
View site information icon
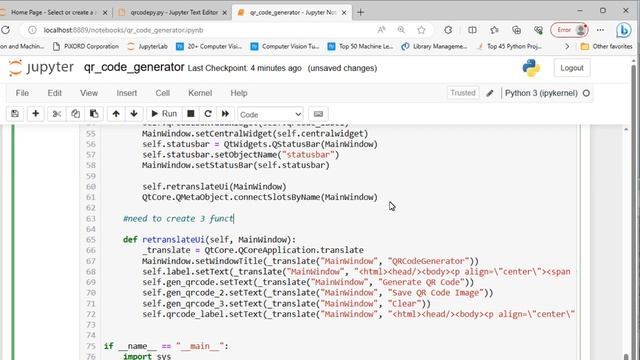coord(32,30)
